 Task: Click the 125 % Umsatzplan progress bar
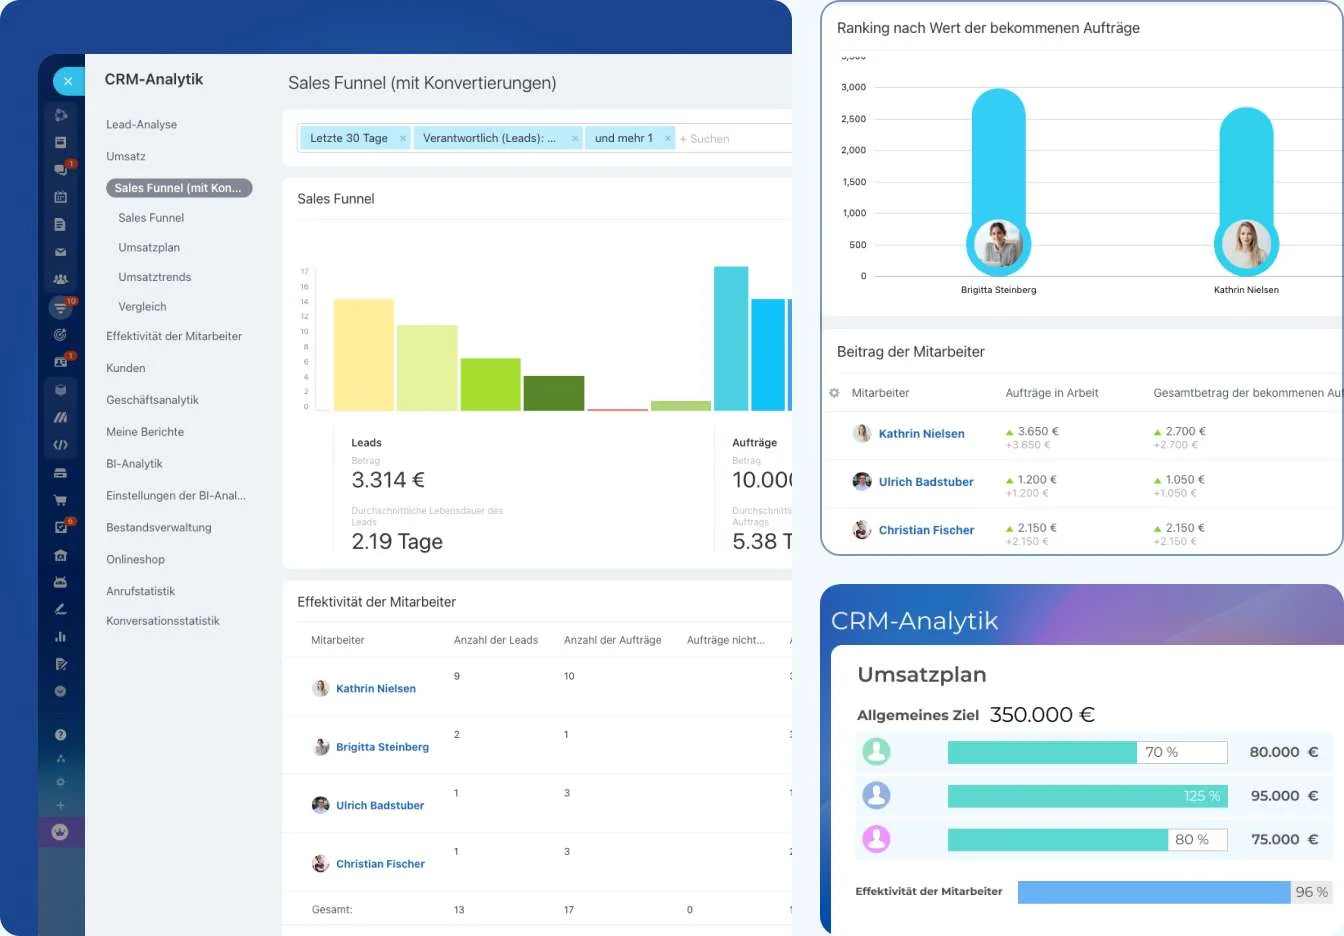click(x=1087, y=796)
